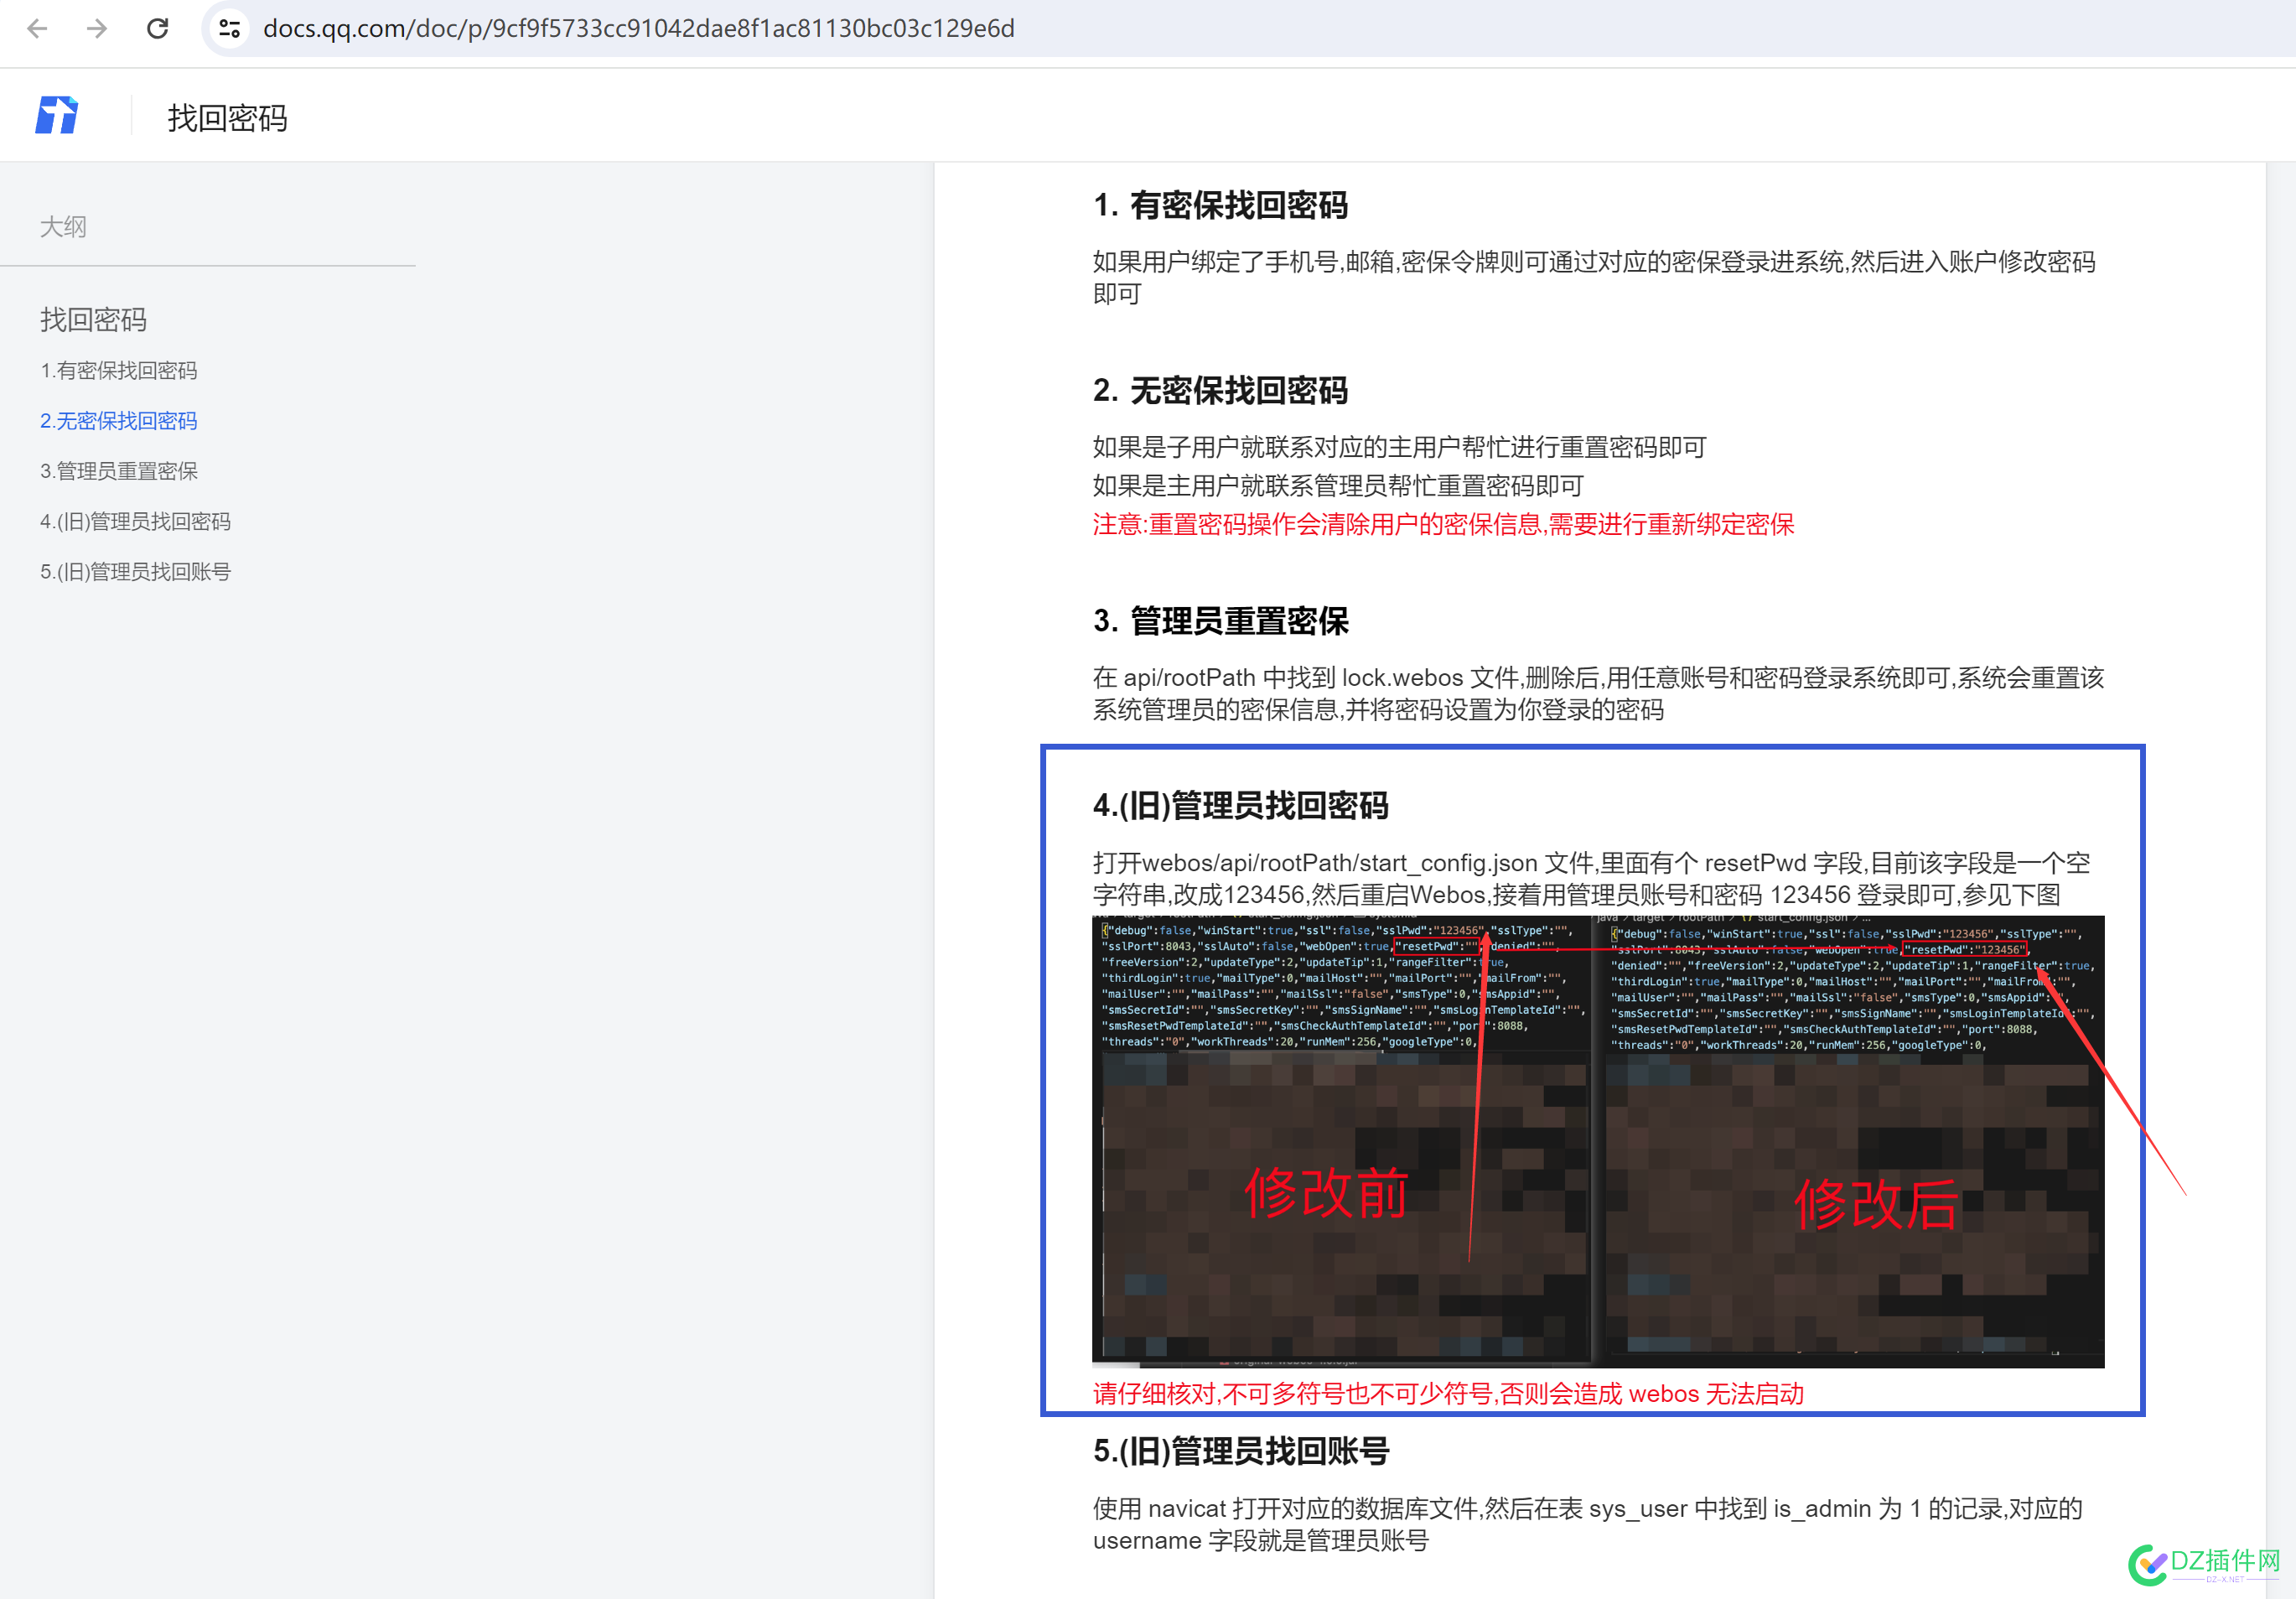Click paragraph 如果是子用户就联系对应的主用户
This screenshot has width=2296, height=1599.
click(x=1399, y=448)
